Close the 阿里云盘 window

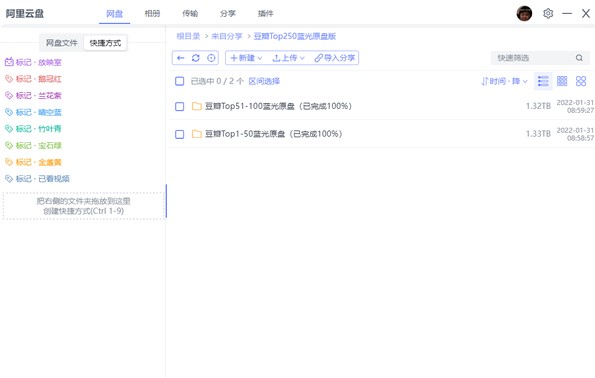click(586, 14)
